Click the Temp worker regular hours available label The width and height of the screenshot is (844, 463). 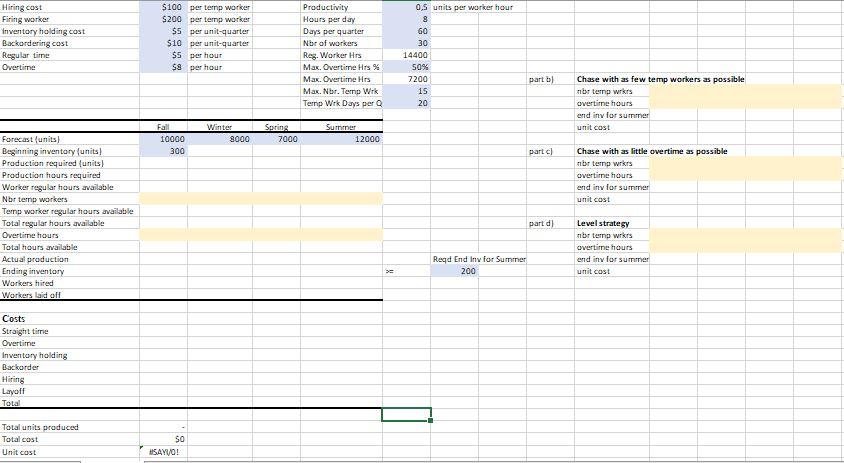click(x=68, y=211)
